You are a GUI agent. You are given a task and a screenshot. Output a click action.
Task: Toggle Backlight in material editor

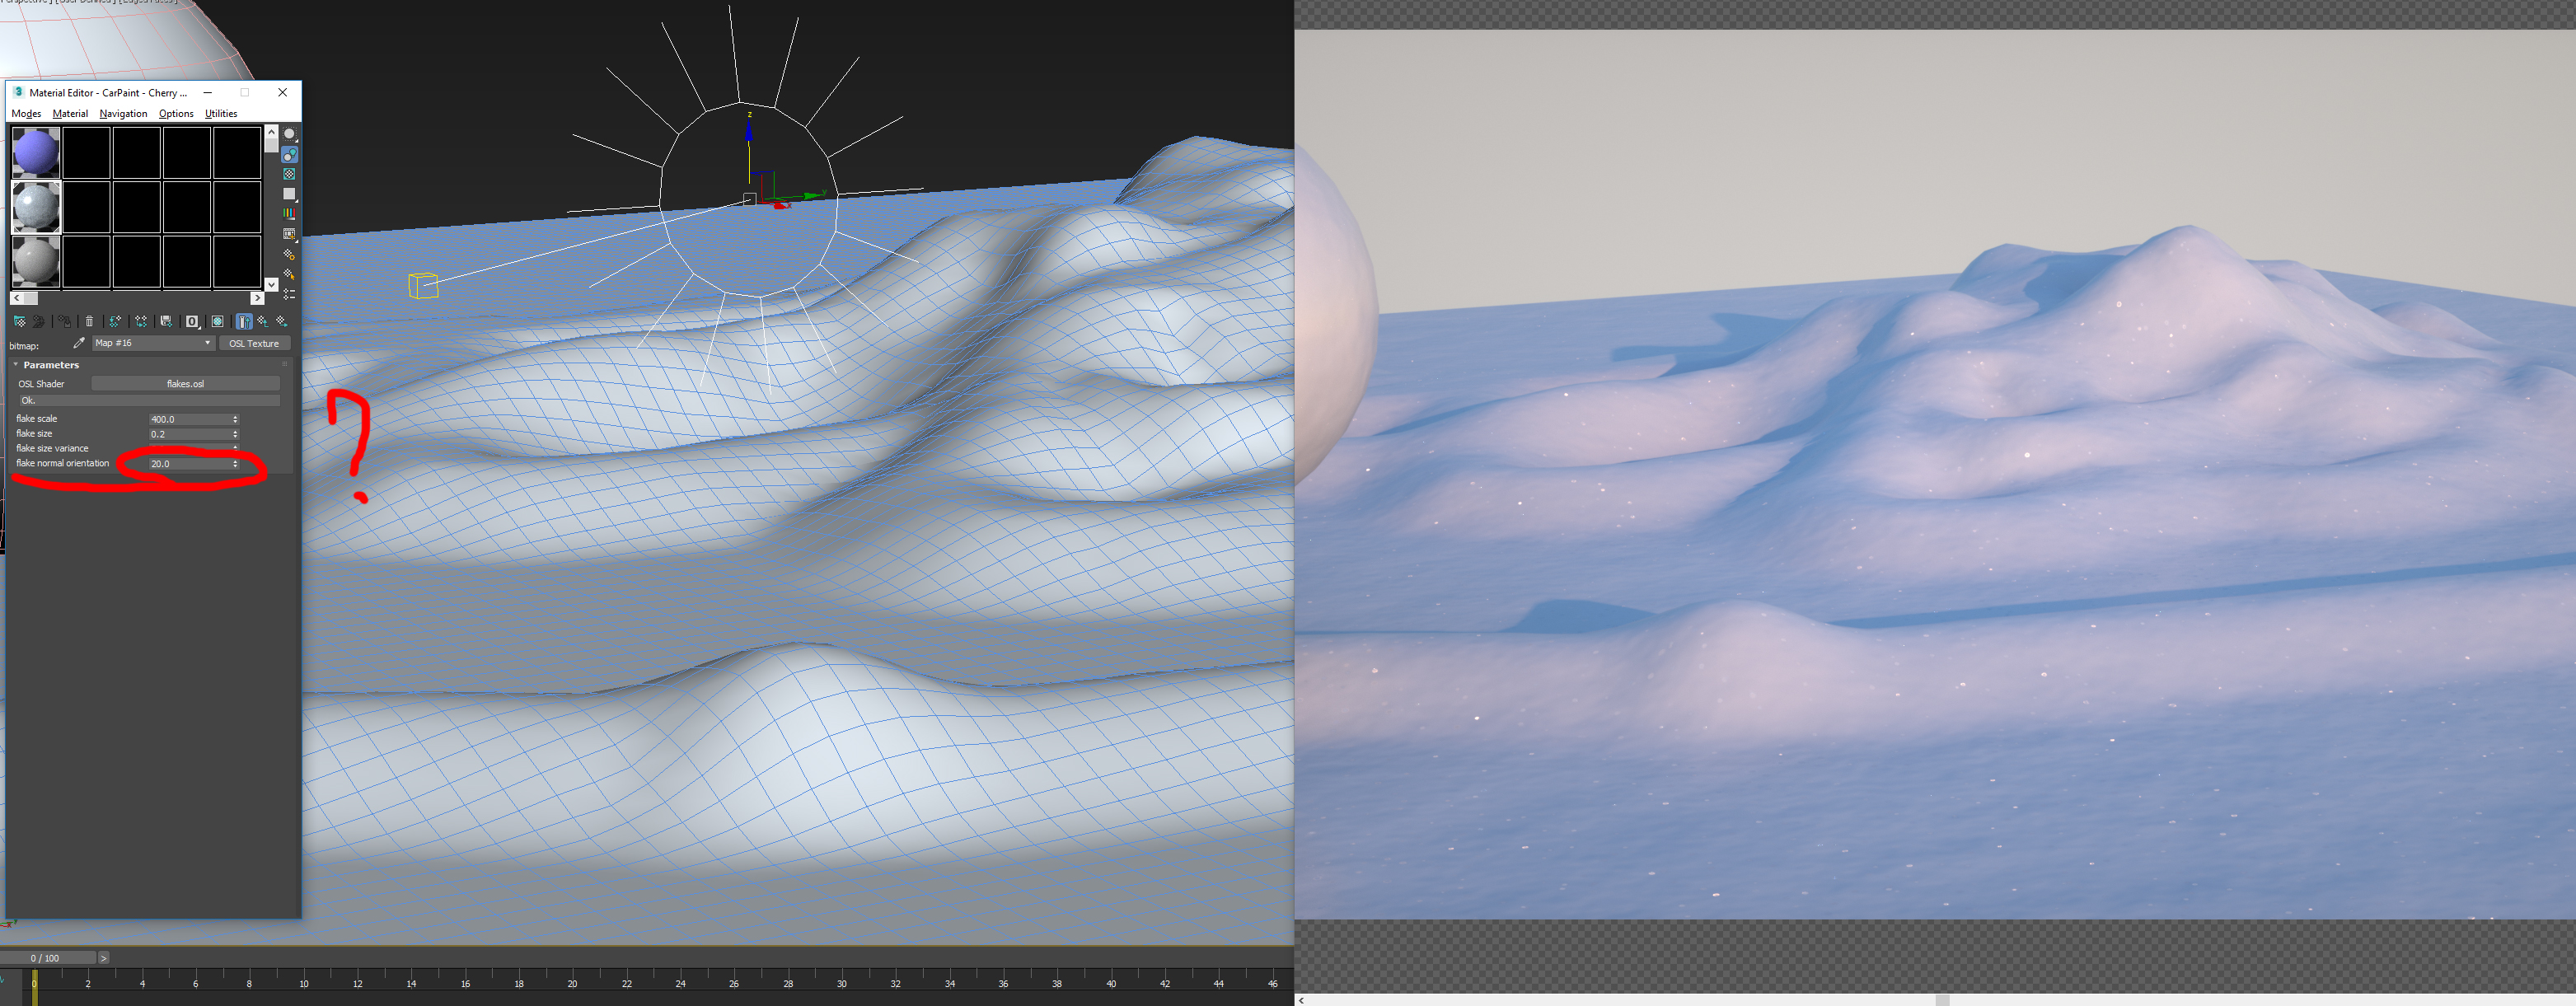click(290, 155)
